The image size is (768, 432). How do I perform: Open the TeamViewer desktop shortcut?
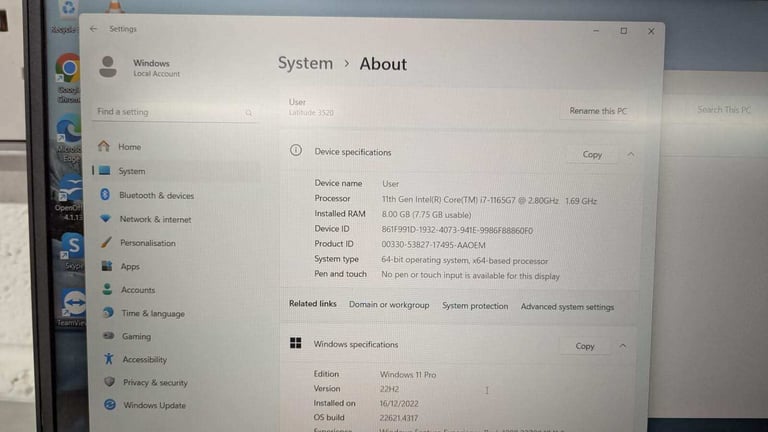(x=72, y=308)
